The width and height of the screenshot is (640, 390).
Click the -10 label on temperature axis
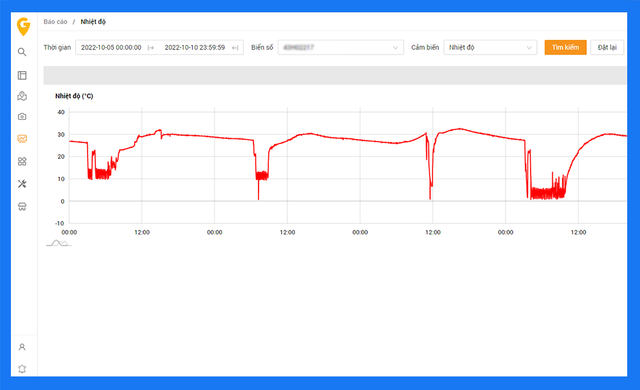pos(60,223)
